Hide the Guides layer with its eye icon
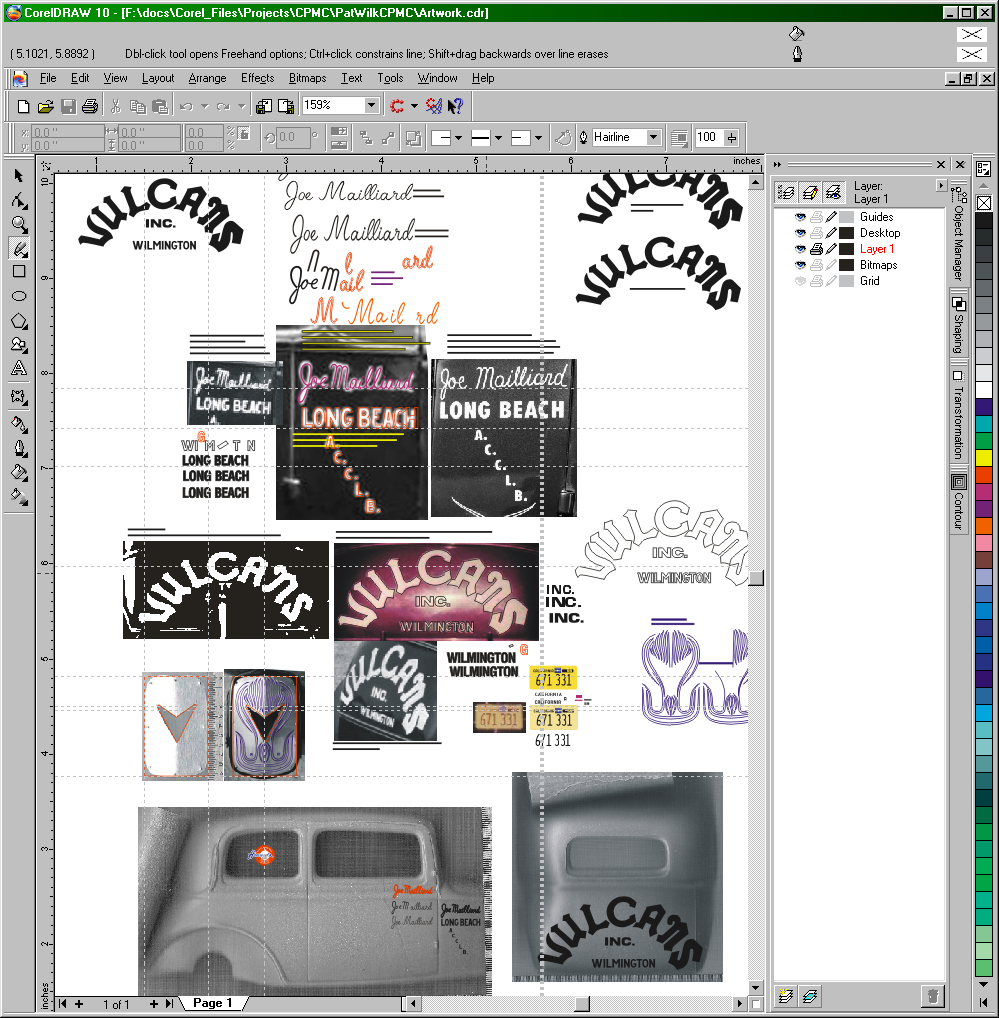The width and height of the screenshot is (999, 1018). pos(800,217)
